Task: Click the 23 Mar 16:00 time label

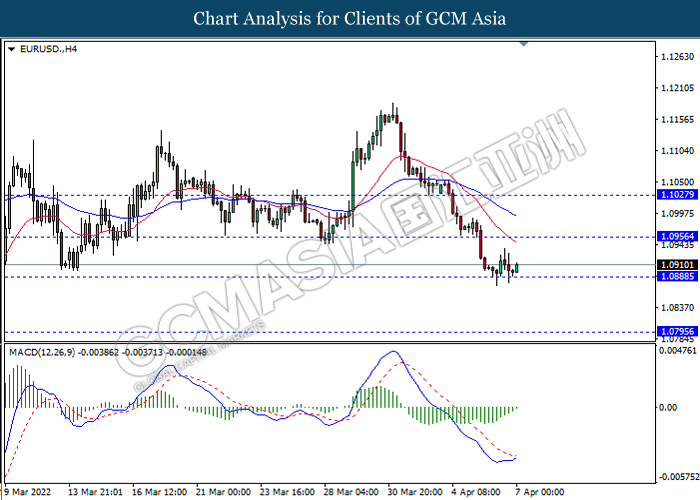Action: tap(287, 492)
